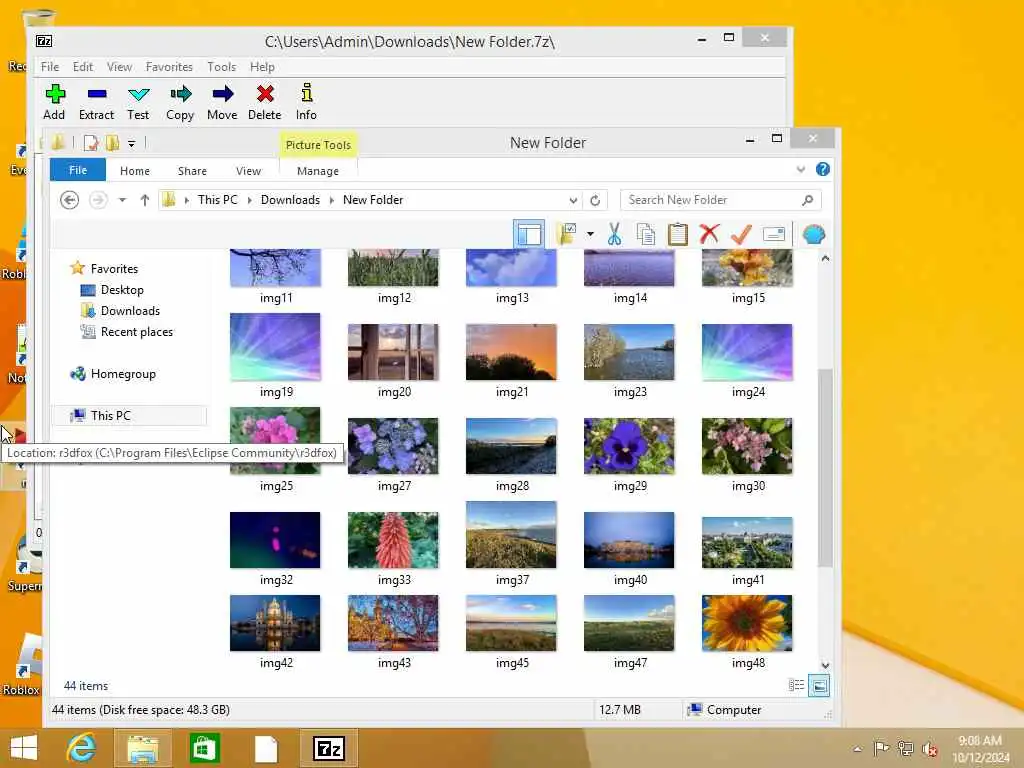Expand the ribbon with the chevron
Viewport: 1024px width, 768px height.
[801, 170]
